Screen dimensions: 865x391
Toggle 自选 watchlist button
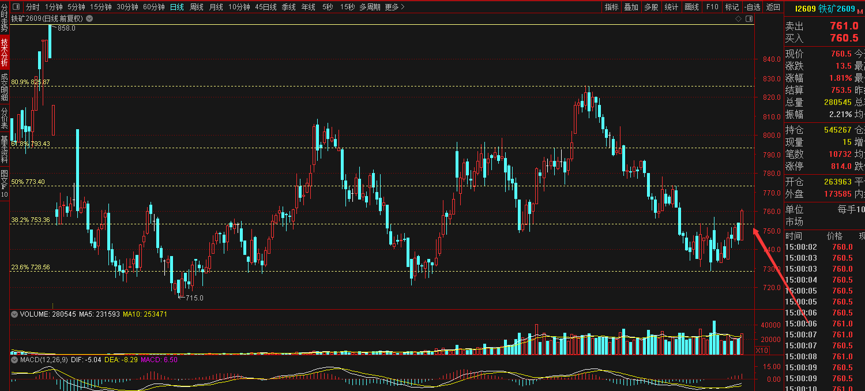pyautogui.click(x=751, y=7)
